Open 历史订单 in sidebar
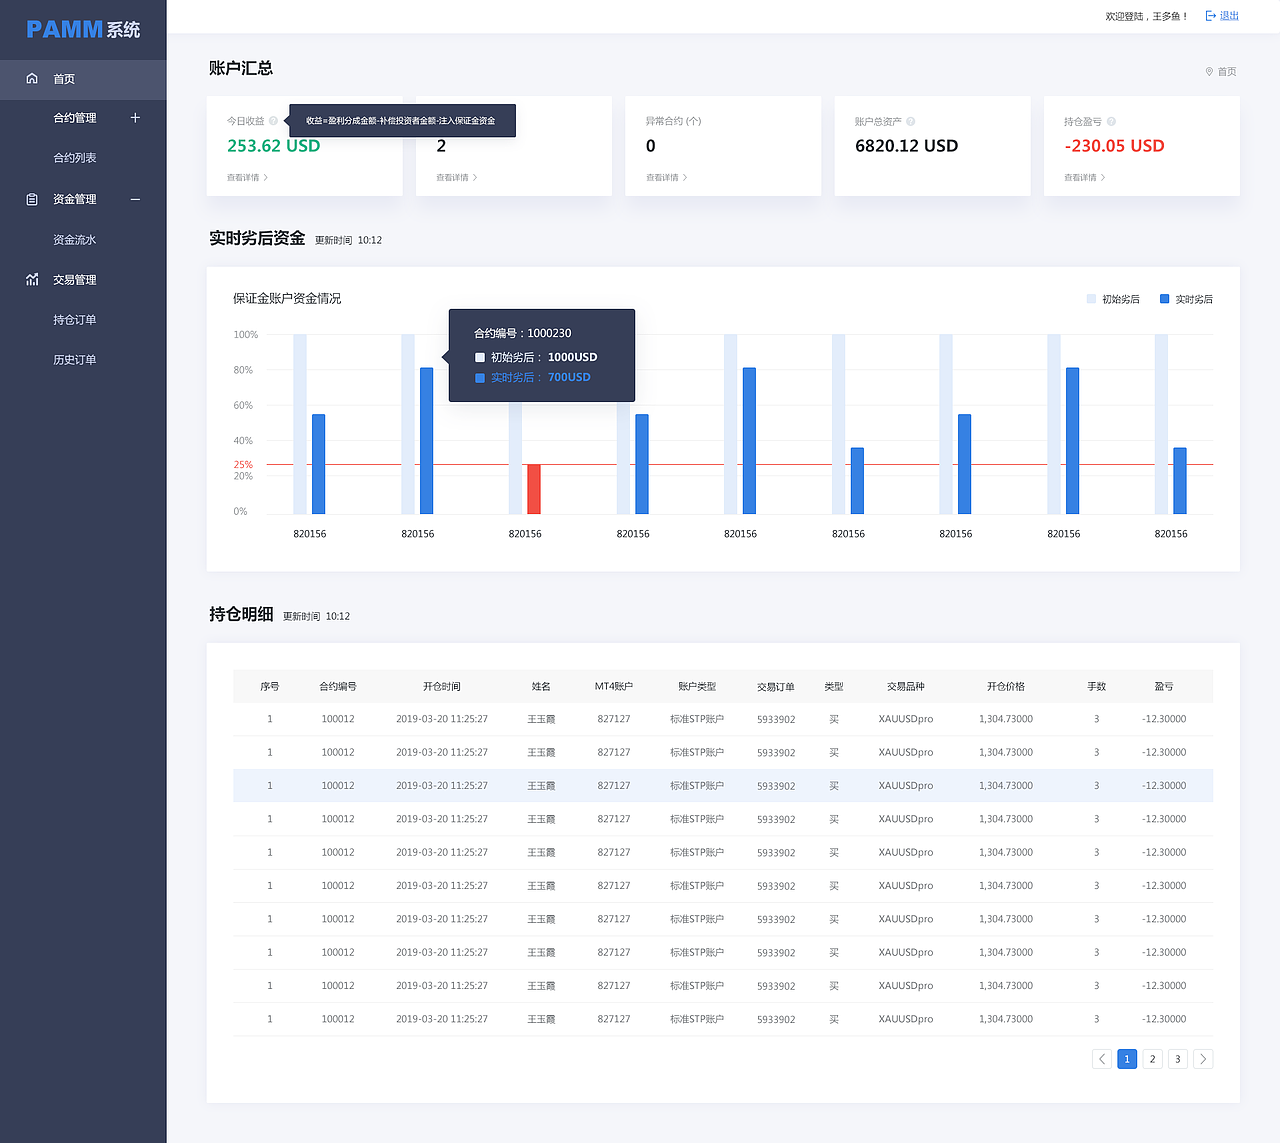This screenshot has width=1280, height=1143. coord(75,360)
